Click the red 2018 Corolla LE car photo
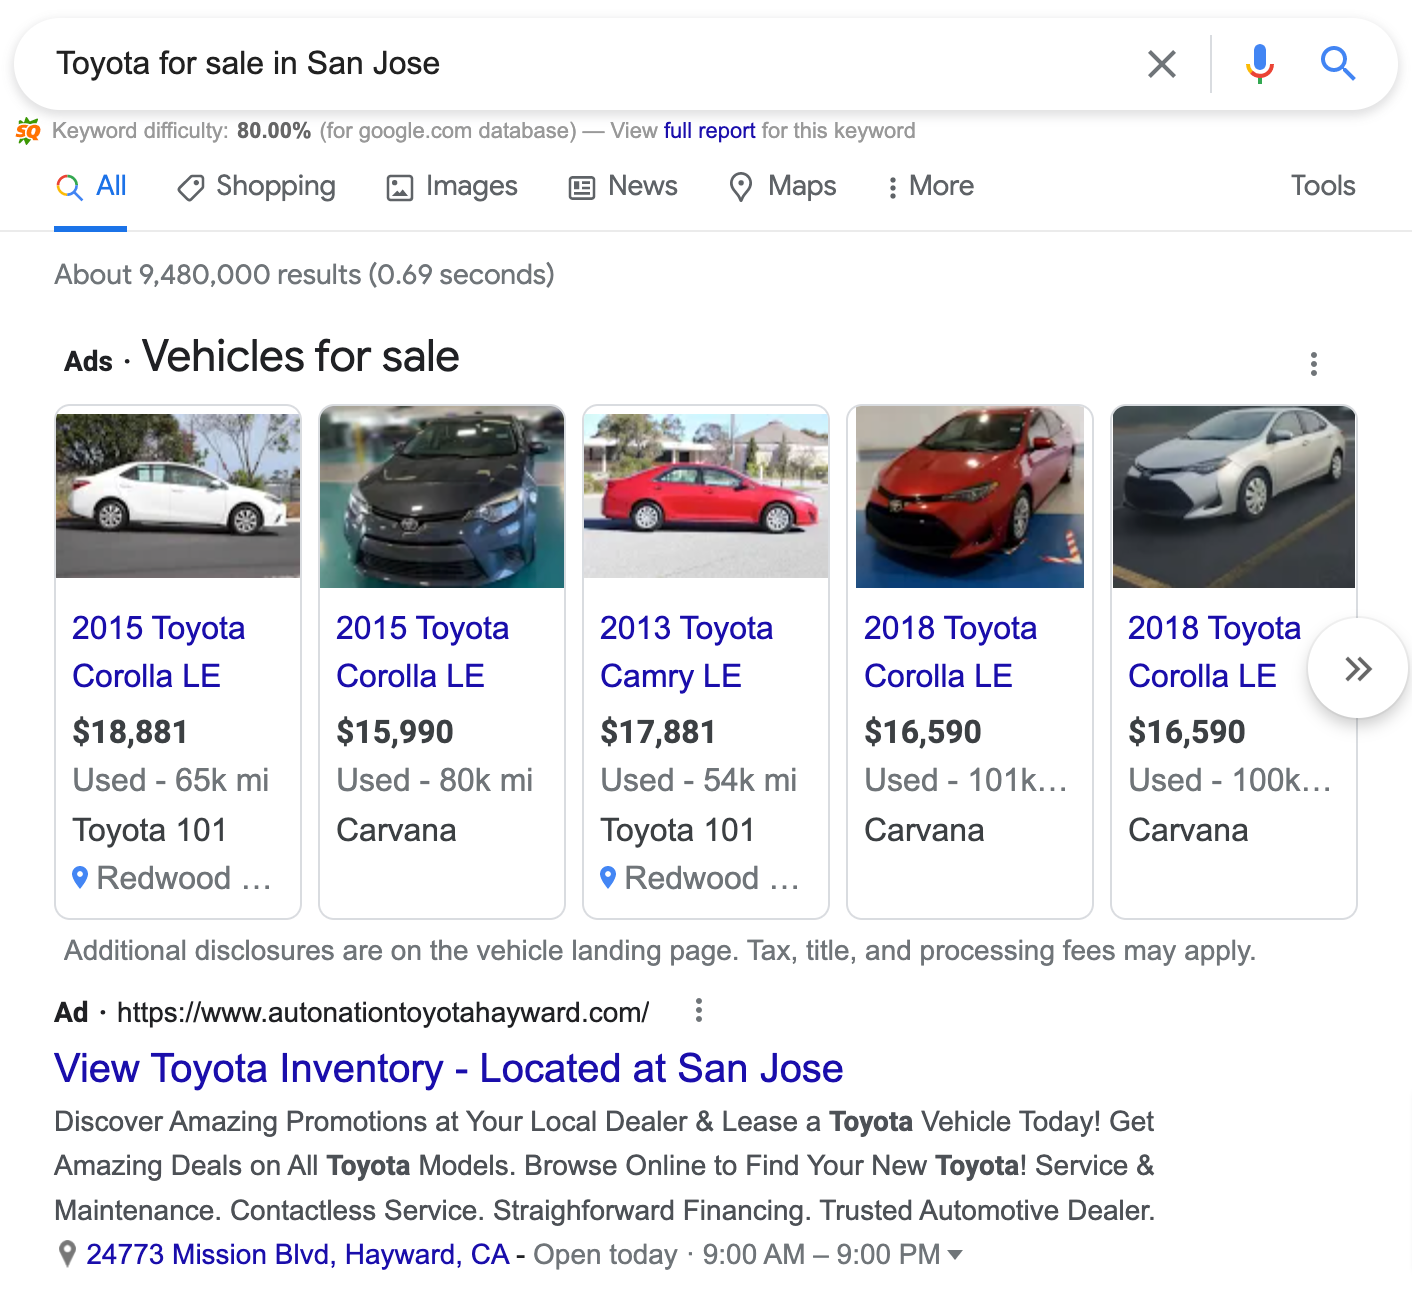Viewport: 1412px width, 1308px height. click(x=970, y=497)
